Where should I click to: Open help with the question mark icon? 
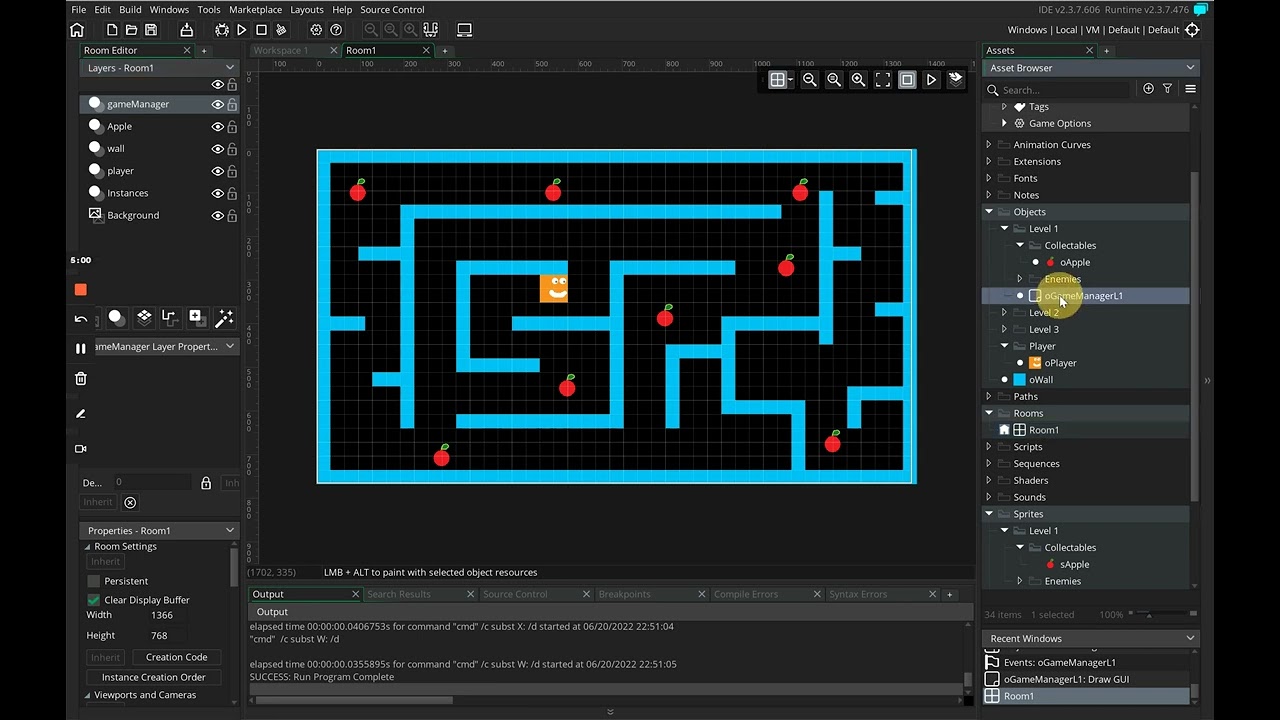[x=336, y=30]
